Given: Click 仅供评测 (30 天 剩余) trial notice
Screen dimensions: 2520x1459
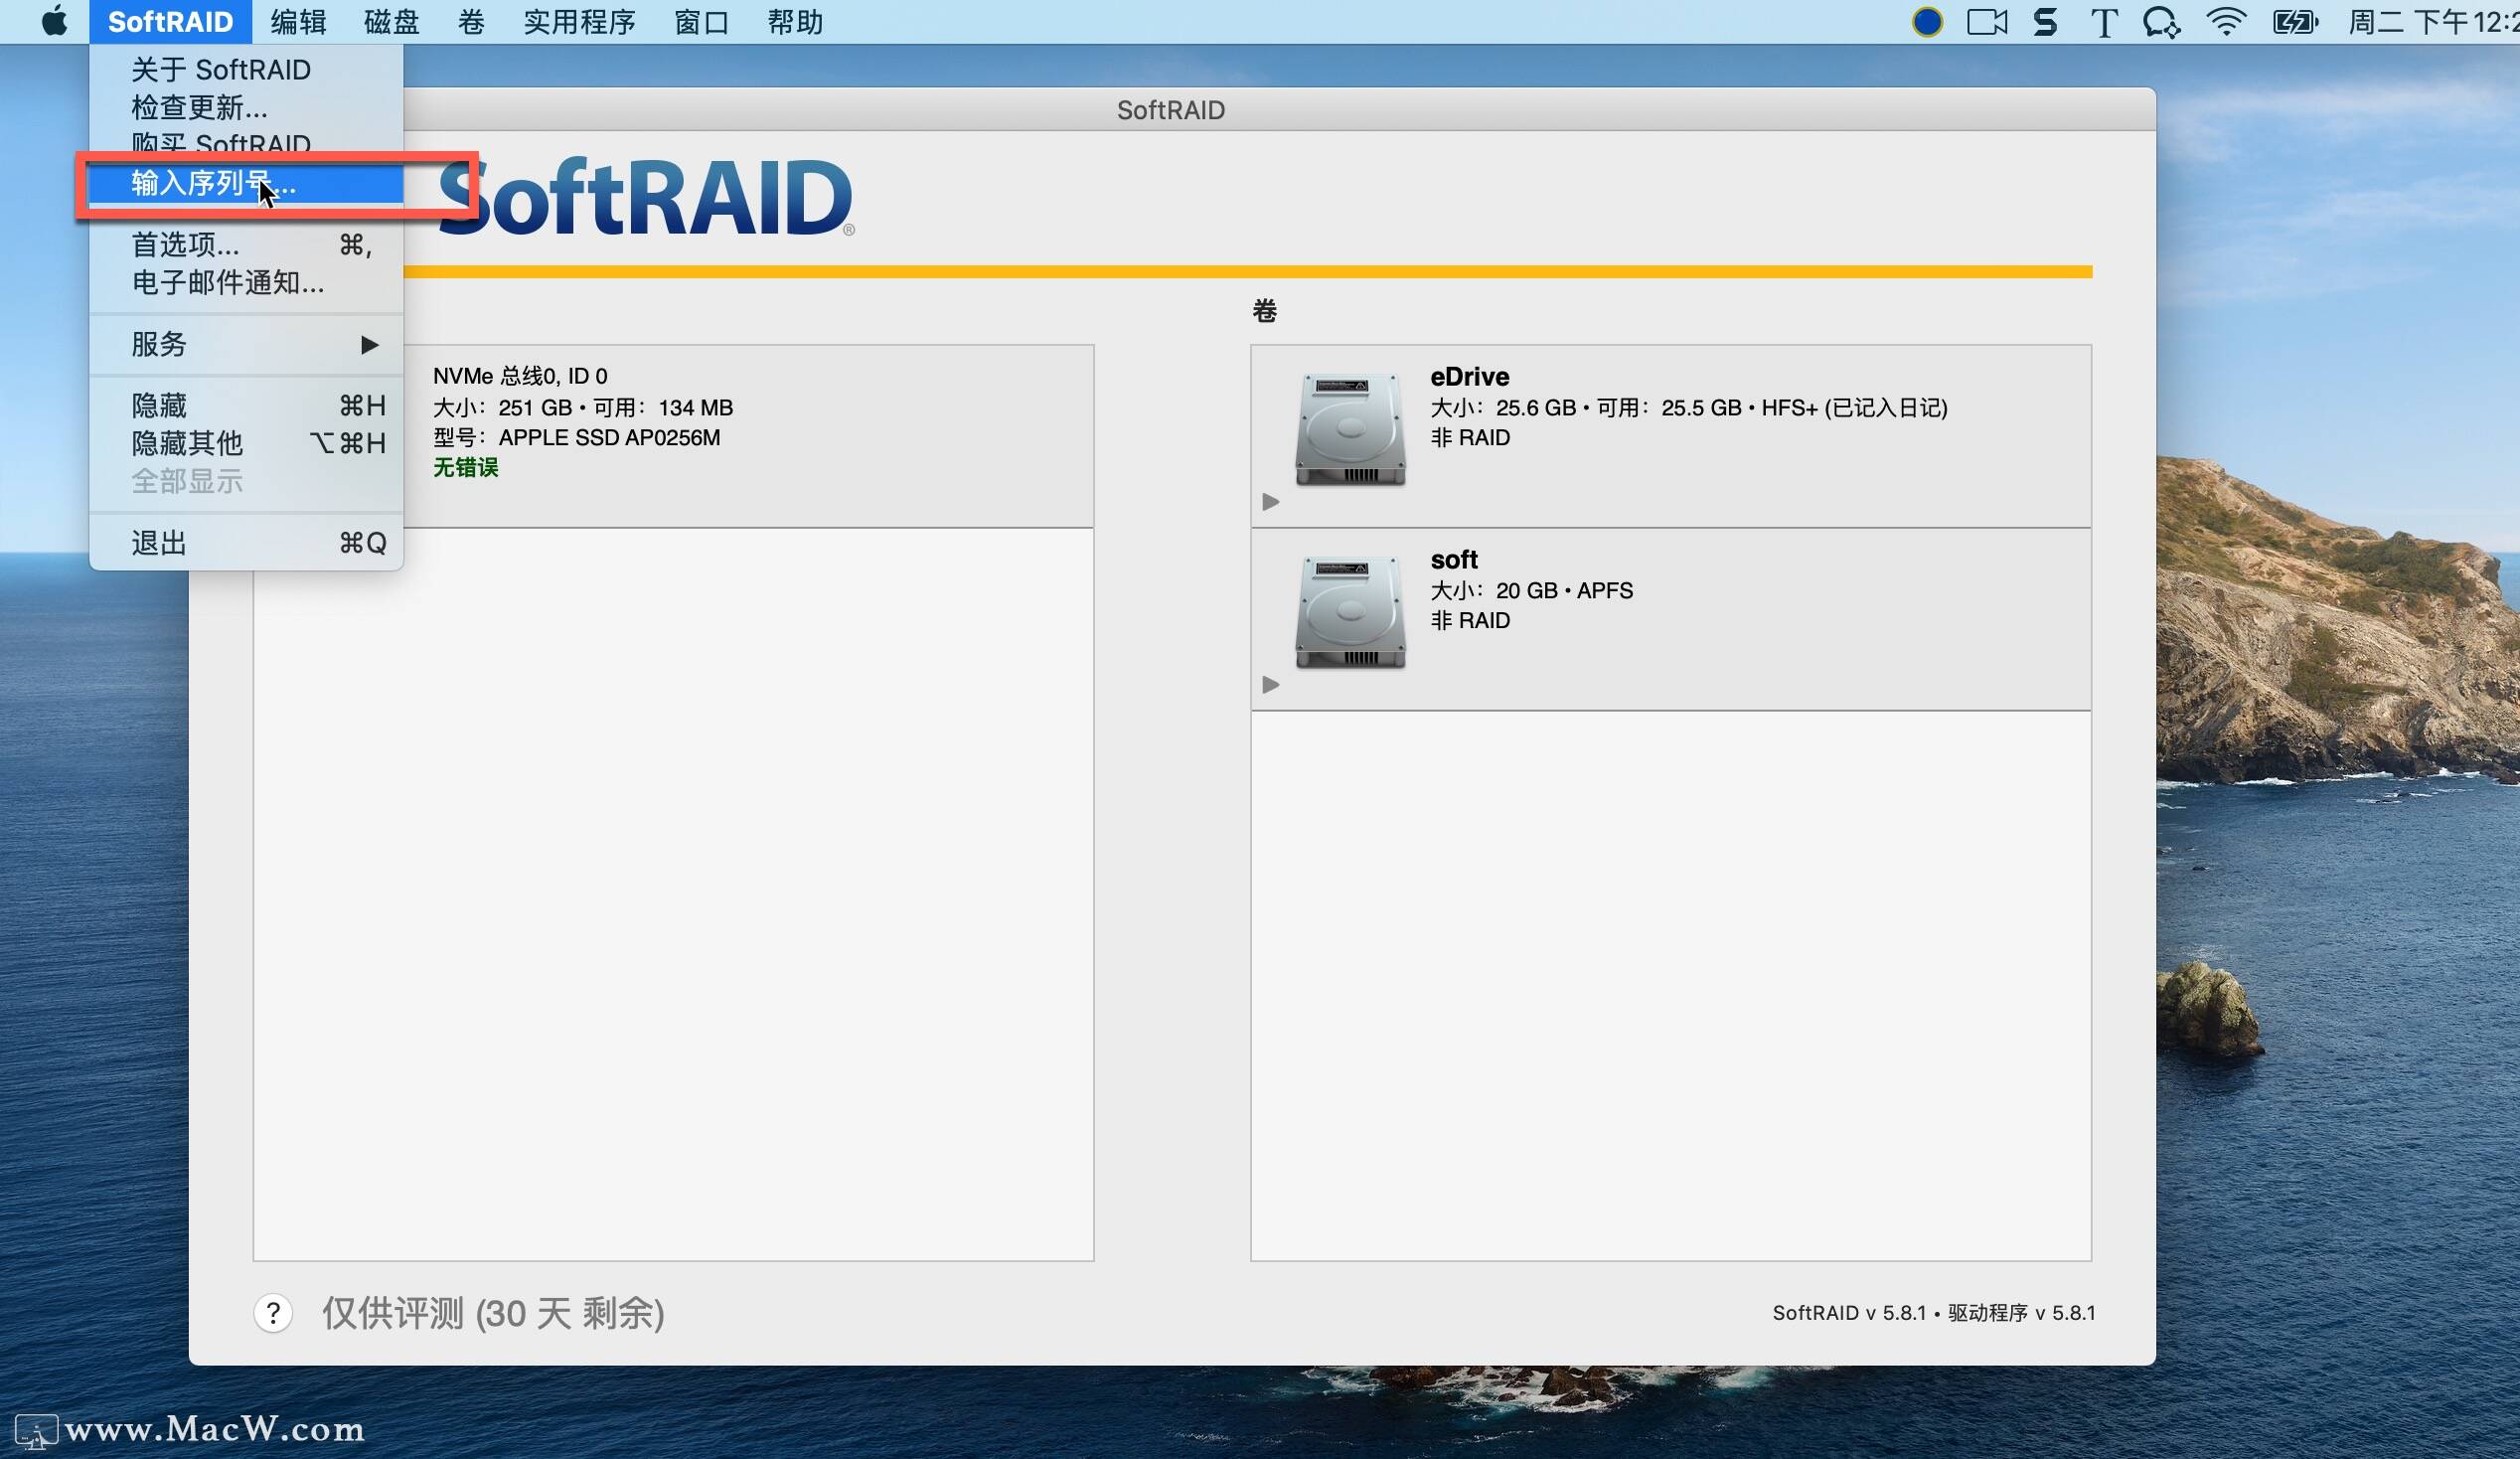Looking at the screenshot, I should pyautogui.click(x=493, y=1313).
